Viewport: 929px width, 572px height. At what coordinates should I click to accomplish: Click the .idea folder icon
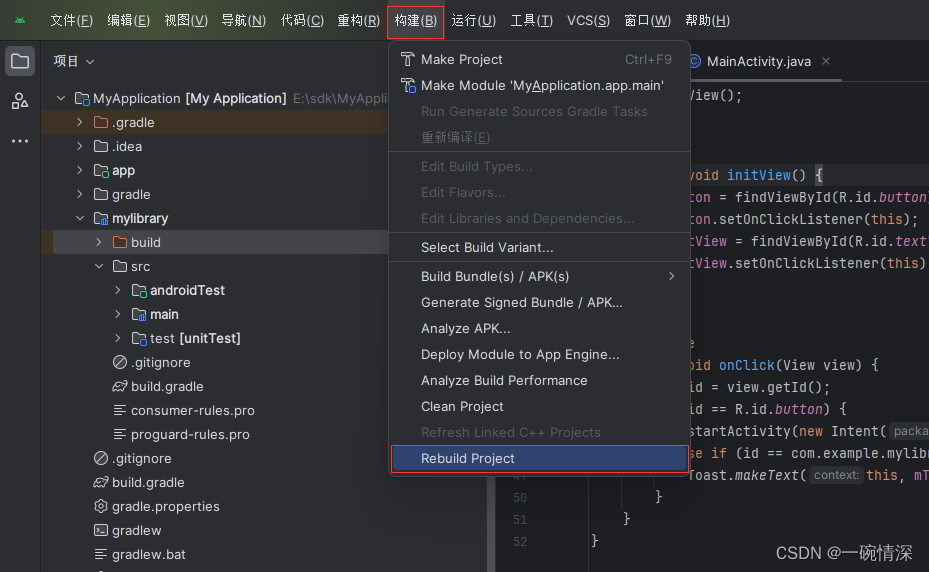click(101, 146)
